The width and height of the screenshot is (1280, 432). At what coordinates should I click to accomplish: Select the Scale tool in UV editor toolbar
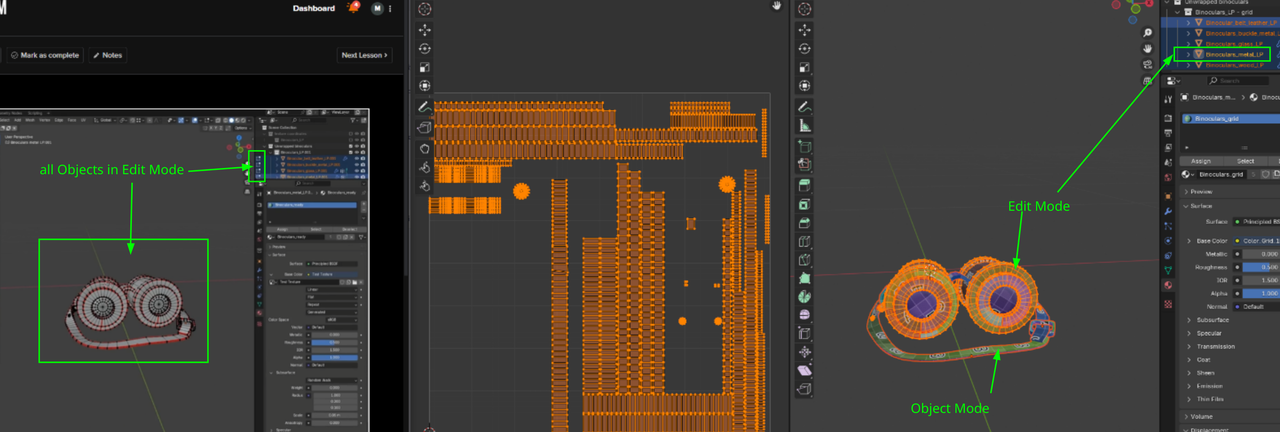pyautogui.click(x=425, y=68)
